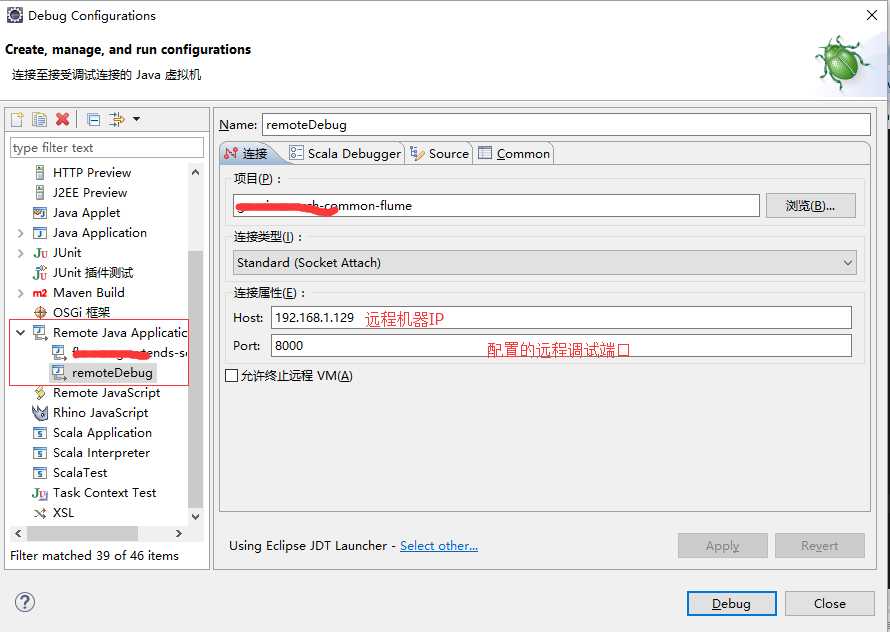This screenshot has width=890, height=632.
Task: Switch to the Scala Debugger tab
Action: (345, 153)
